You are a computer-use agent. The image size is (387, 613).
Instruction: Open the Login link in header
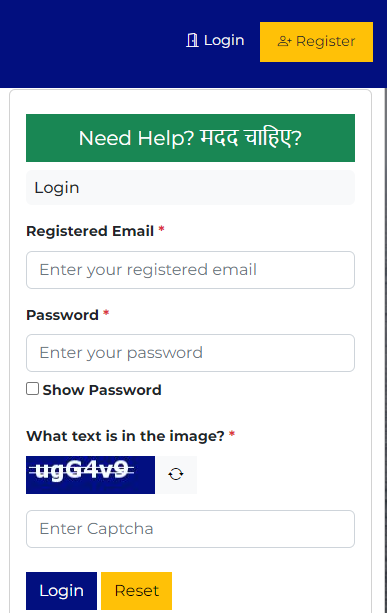point(215,40)
